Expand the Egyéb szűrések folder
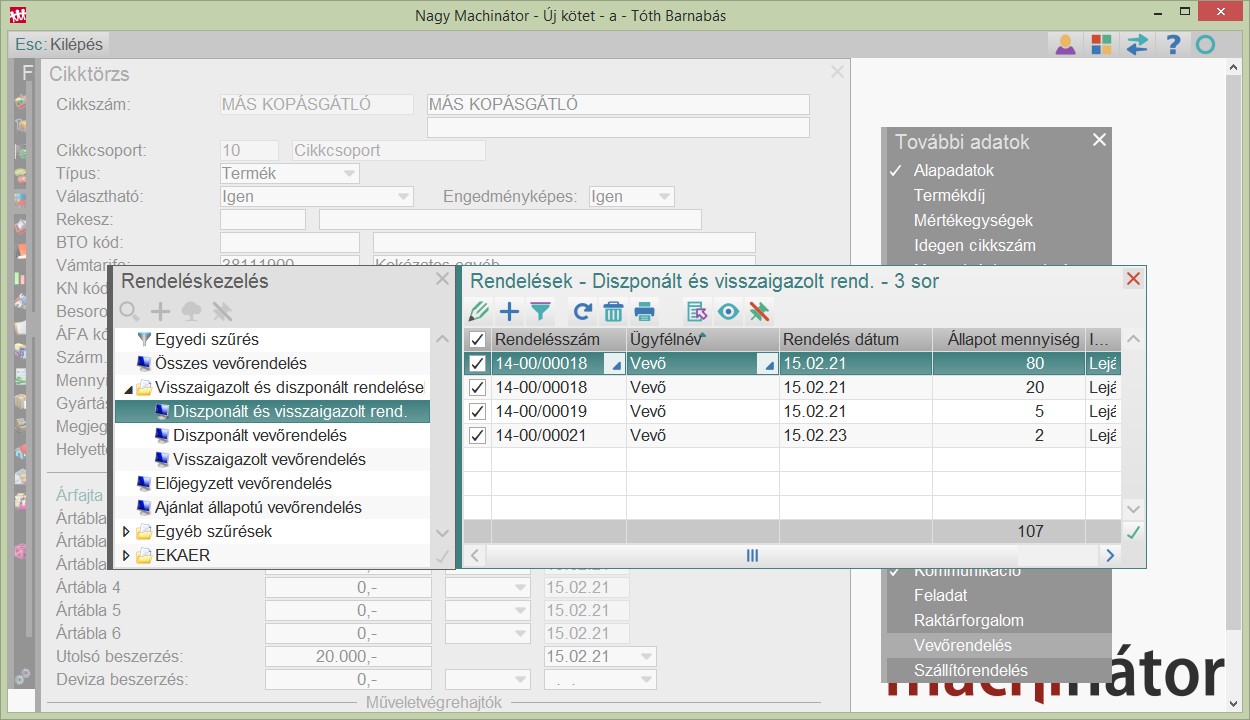Viewport: 1250px width, 720px height. (127, 532)
